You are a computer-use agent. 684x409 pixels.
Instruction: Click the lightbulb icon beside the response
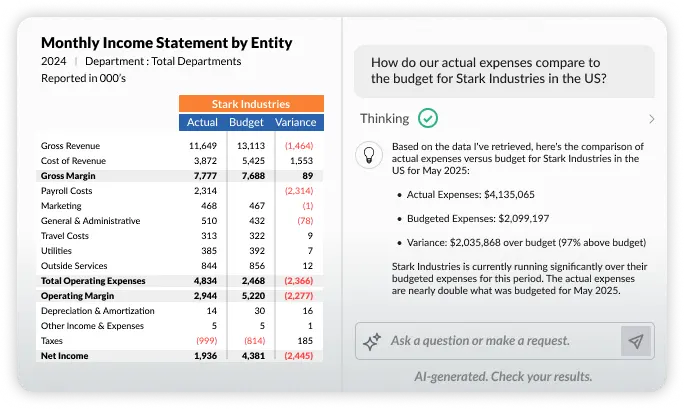tap(370, 153)
